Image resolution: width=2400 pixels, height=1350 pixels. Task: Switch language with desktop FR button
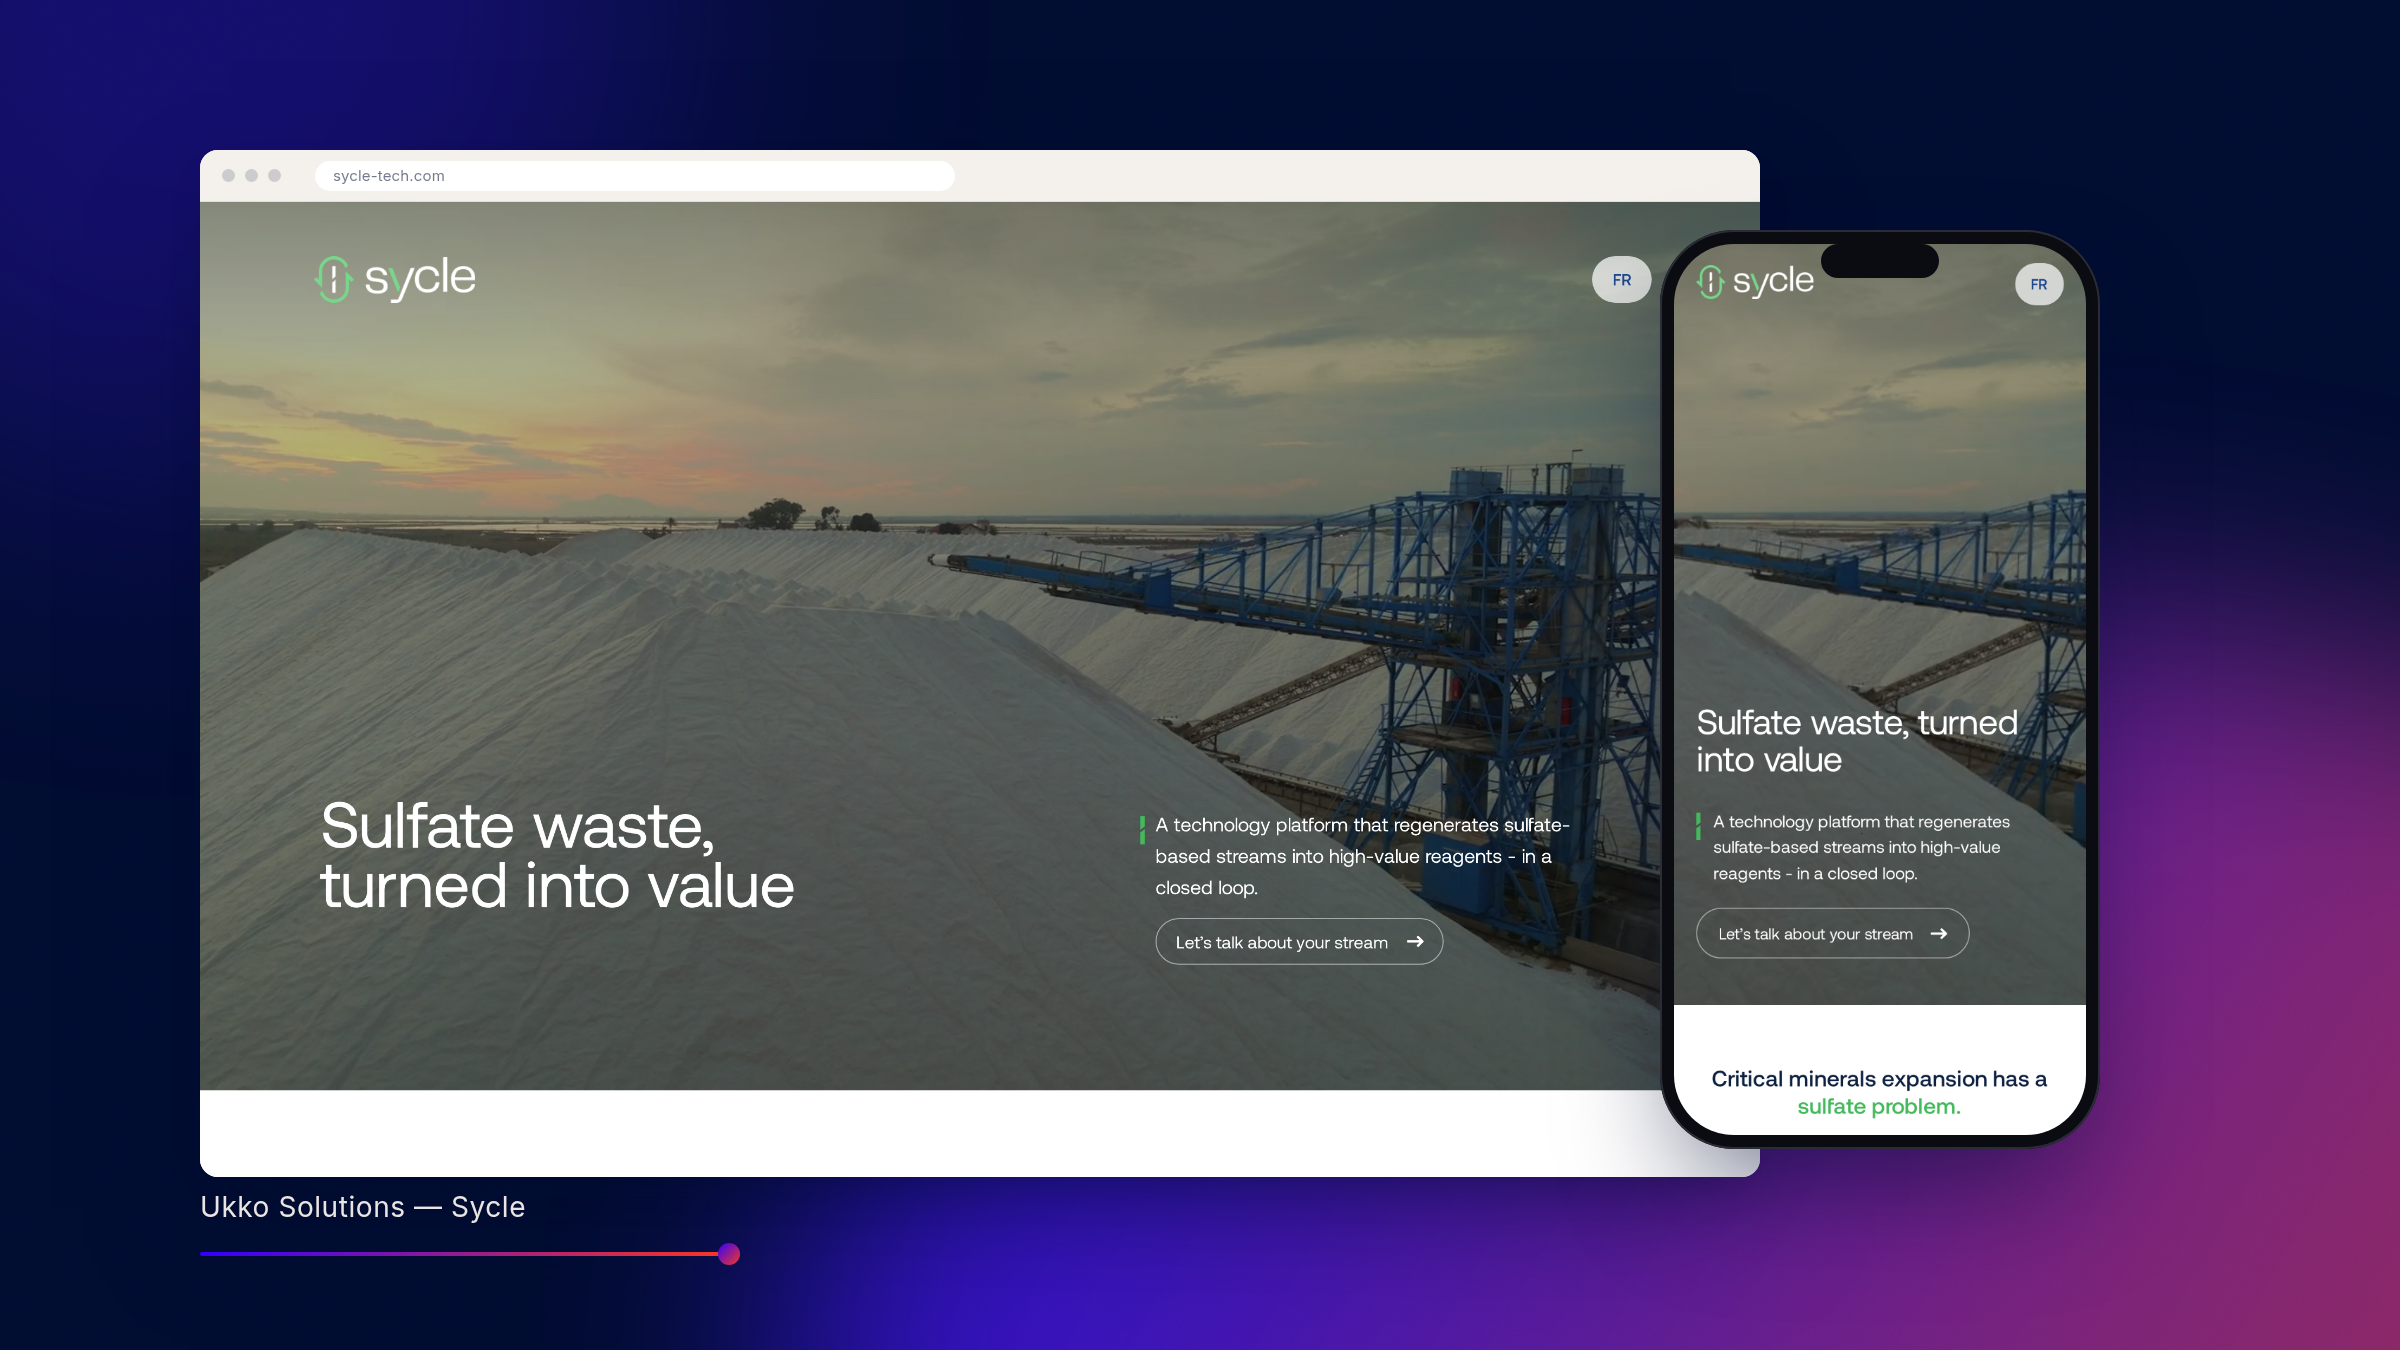click(1621, 280)
